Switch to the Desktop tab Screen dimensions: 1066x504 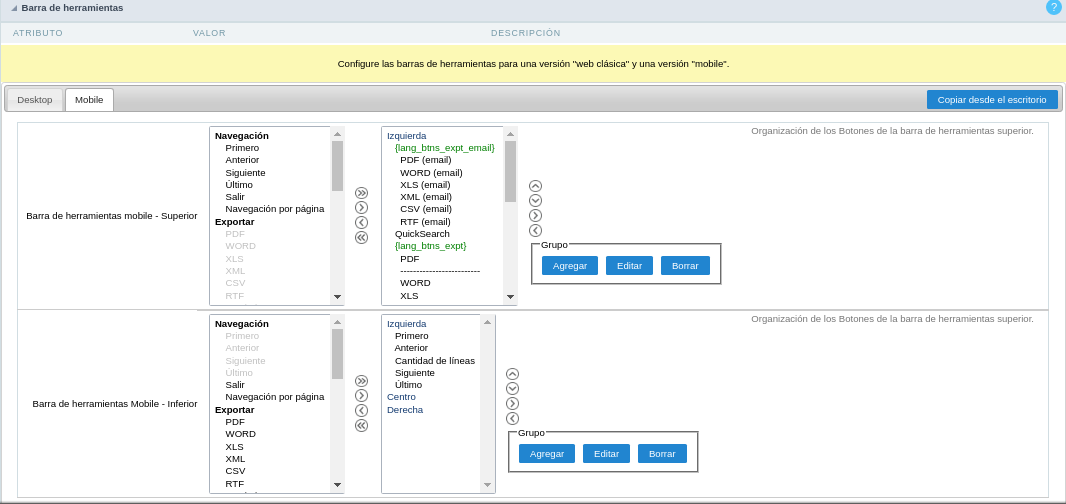pyautogui.click(x=35, y=100)
